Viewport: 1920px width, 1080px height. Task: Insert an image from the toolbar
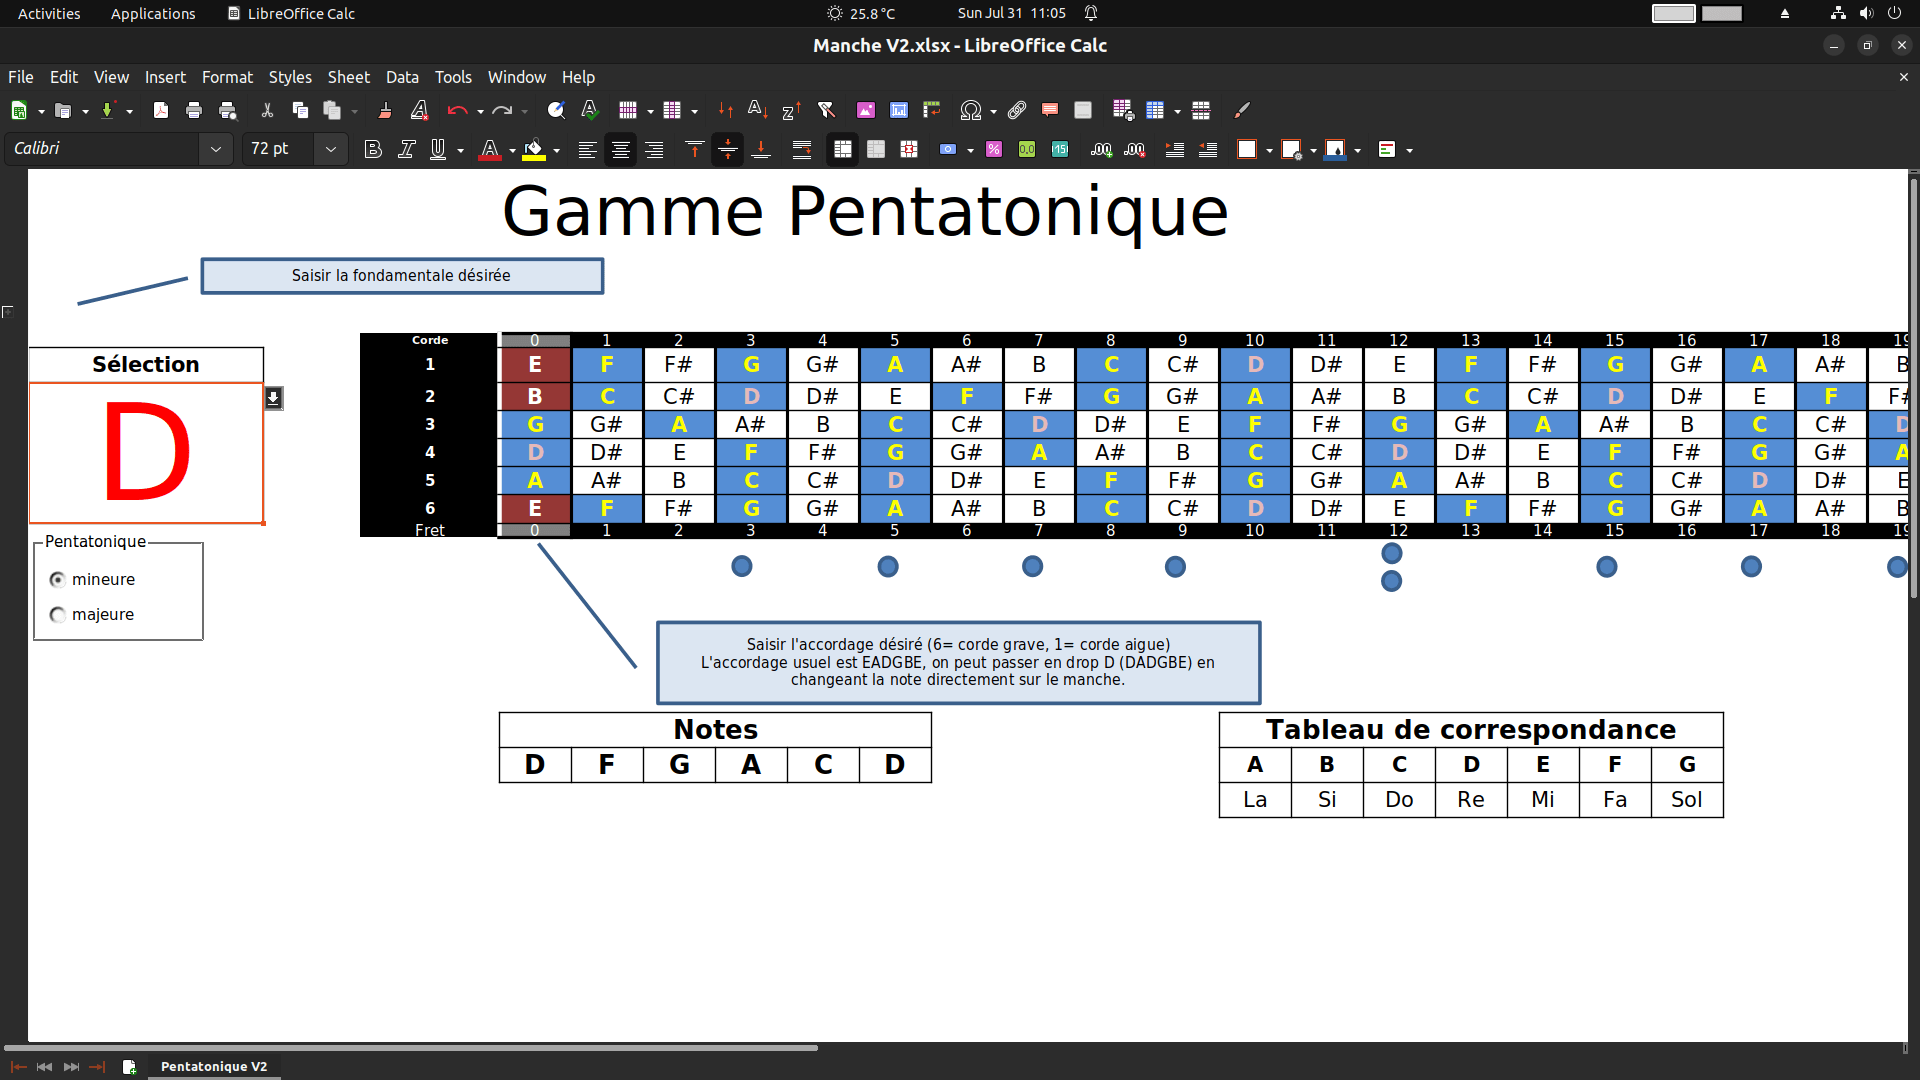(x=866, y=111)
